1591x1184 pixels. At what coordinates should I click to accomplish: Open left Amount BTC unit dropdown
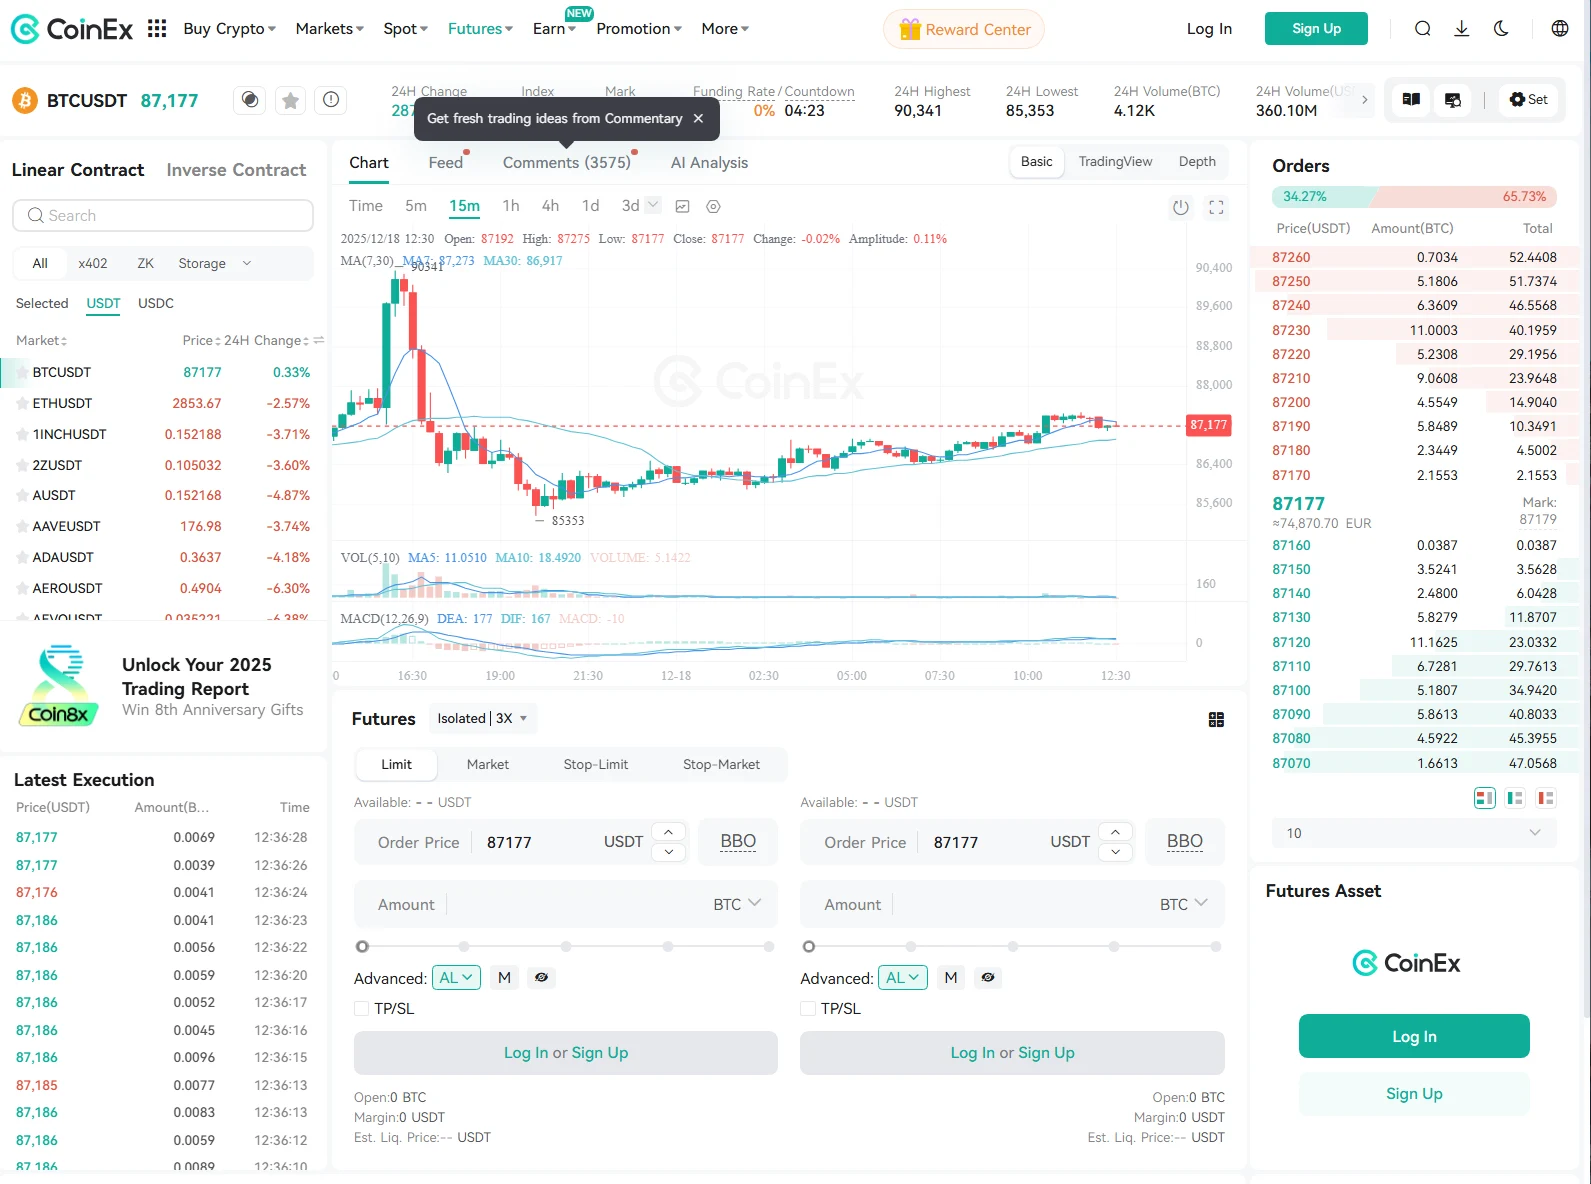point(737,904)
